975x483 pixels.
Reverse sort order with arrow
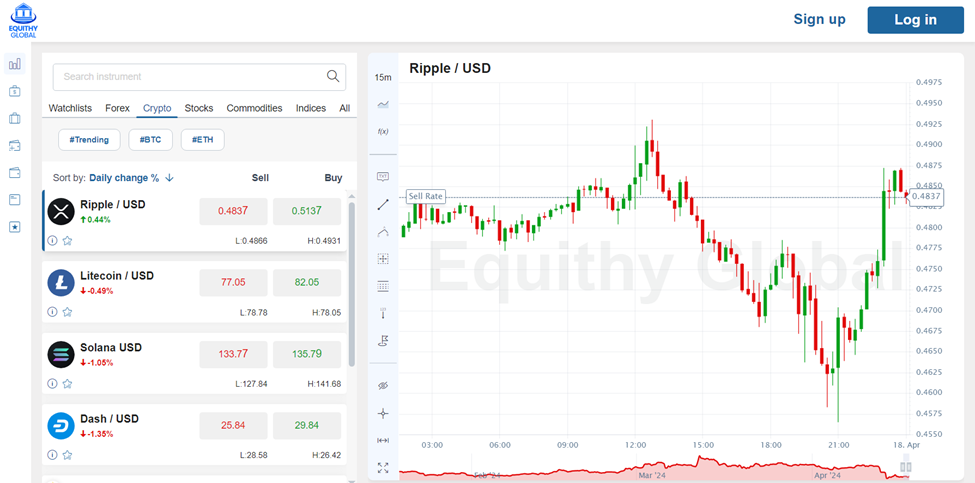coord(170,178)
